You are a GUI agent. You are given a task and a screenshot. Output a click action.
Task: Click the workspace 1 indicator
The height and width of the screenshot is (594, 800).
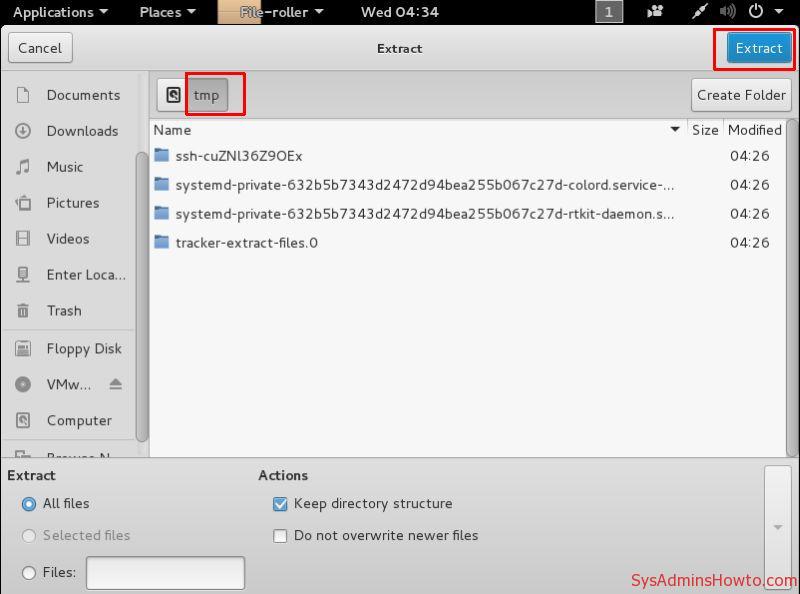[x=609, y=12]
